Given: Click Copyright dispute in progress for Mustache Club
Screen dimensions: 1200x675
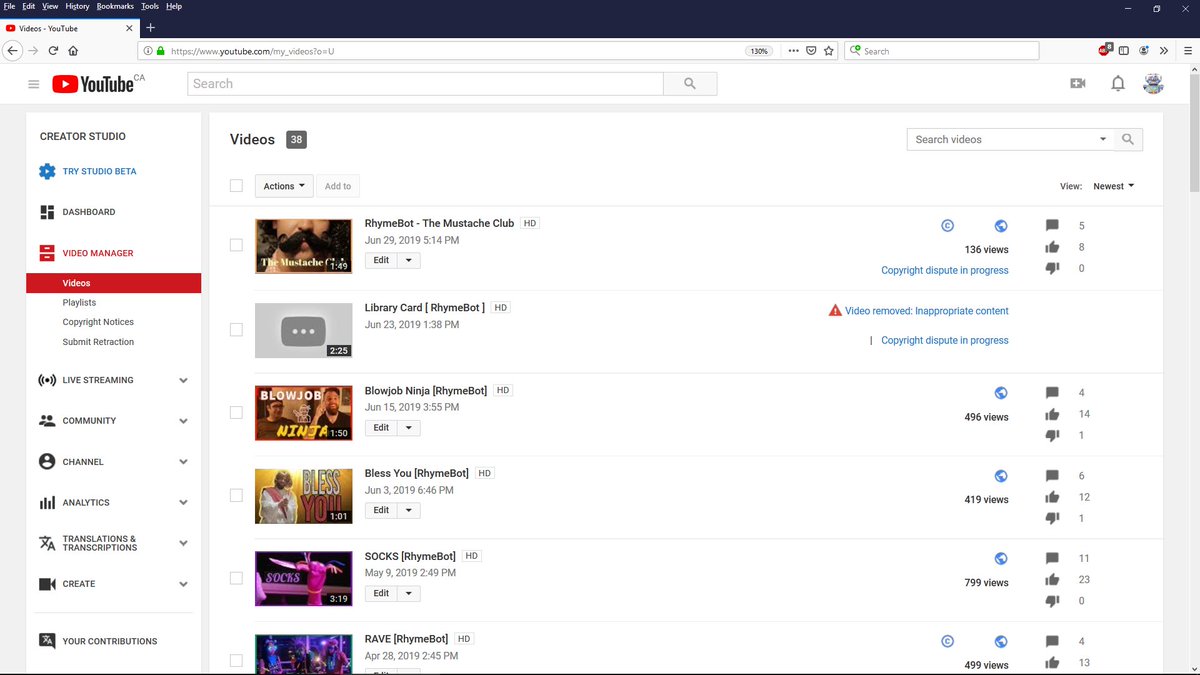Looking at the screenshot, I should (x=945, y=270).
